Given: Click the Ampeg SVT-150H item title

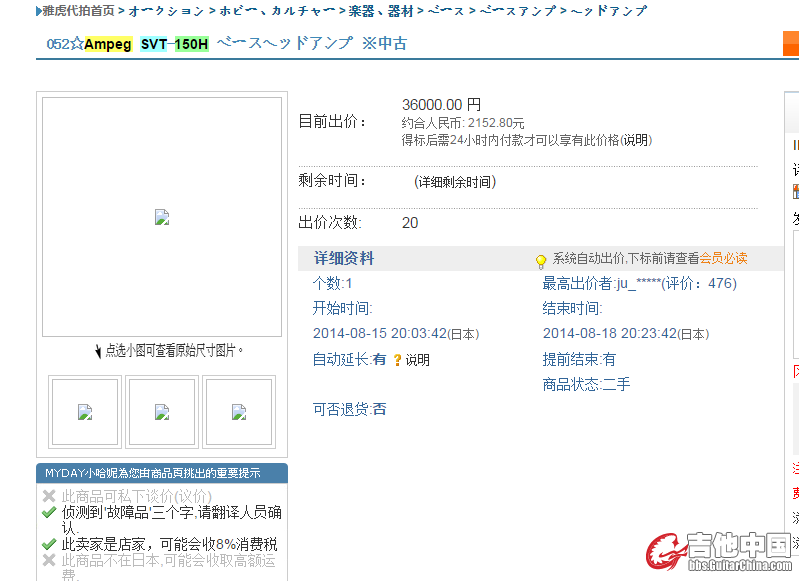Looking at the screenshot, I should [226, 44].
